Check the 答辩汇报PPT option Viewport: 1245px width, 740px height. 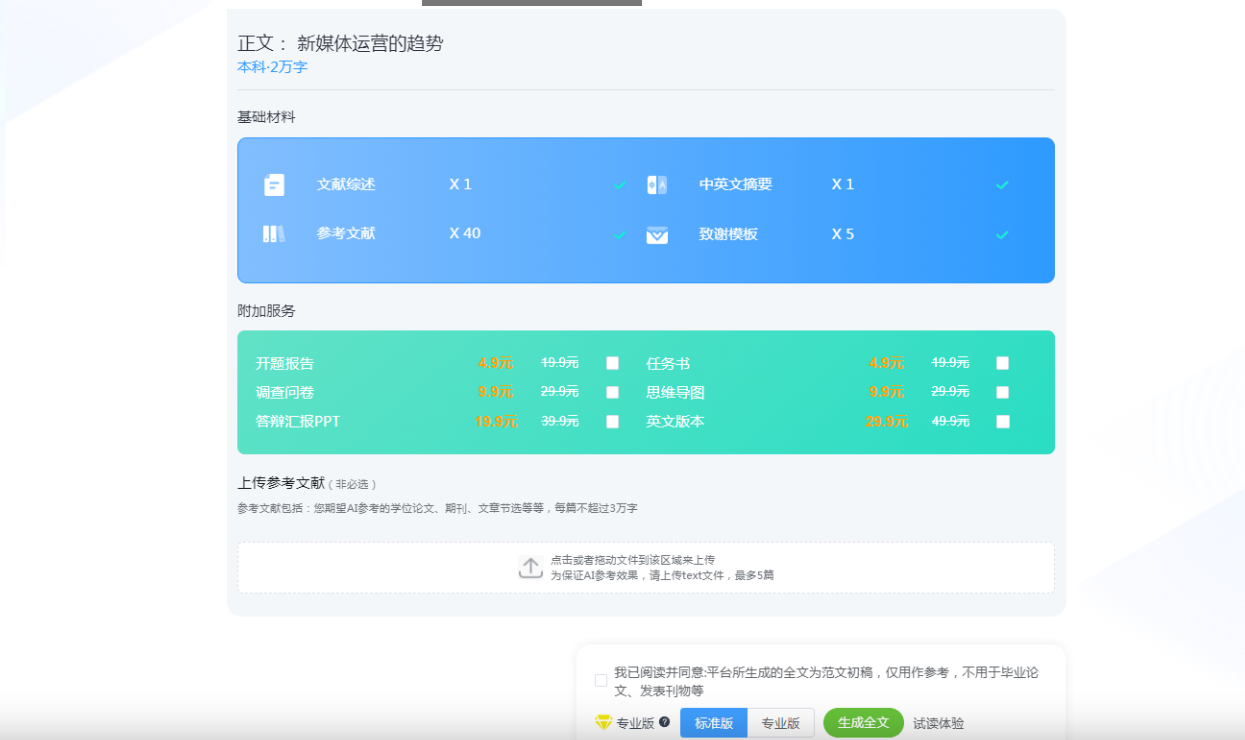point(612,421)
